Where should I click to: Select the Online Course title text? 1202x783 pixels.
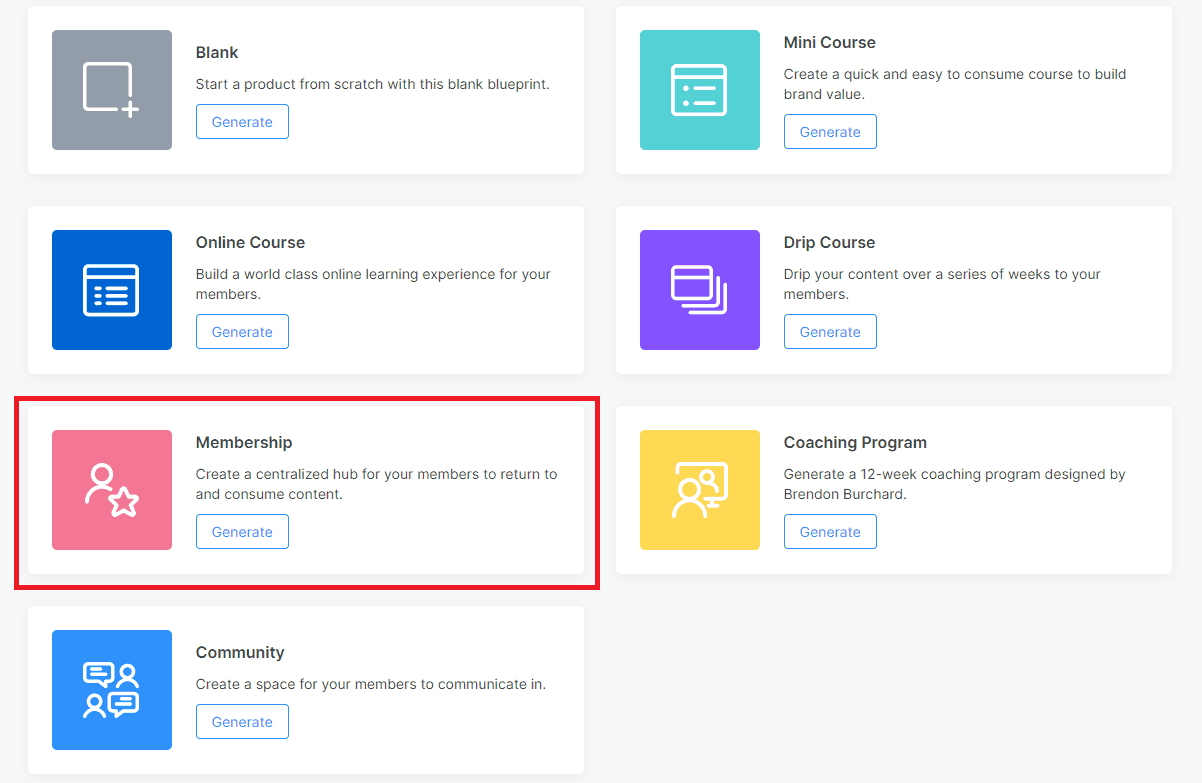coord(250,242)
